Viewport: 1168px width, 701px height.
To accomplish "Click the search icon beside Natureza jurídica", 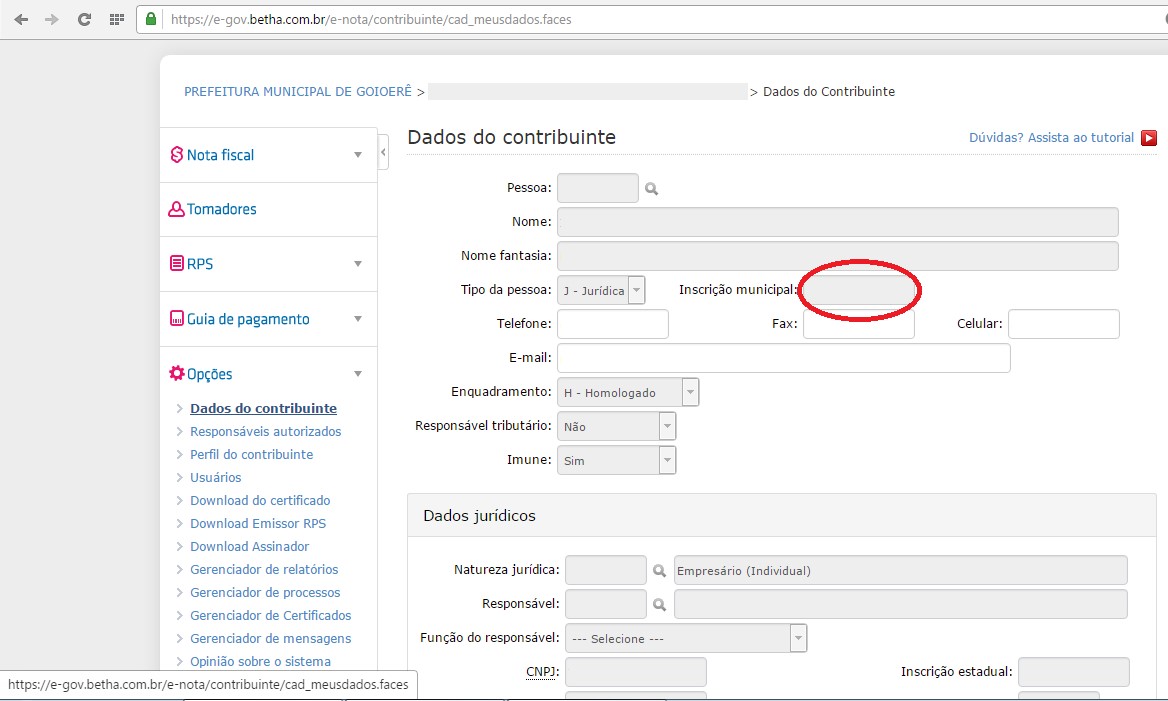I will click(x=660, y=571).
